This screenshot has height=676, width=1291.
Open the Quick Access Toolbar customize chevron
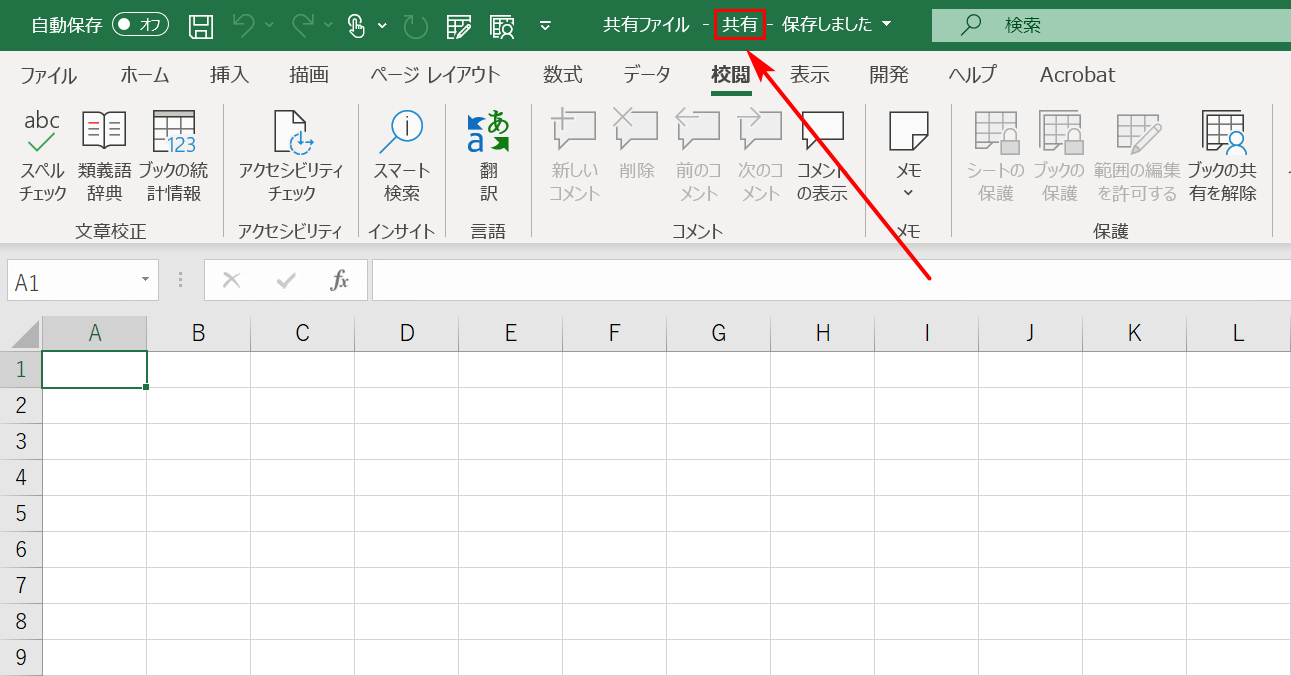click(x=545, y=25)
